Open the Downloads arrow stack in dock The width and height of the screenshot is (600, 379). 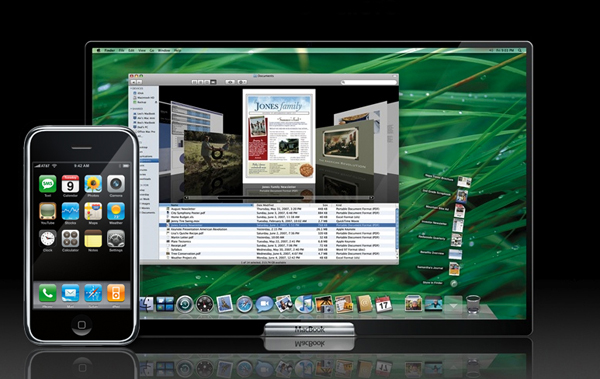453,305
